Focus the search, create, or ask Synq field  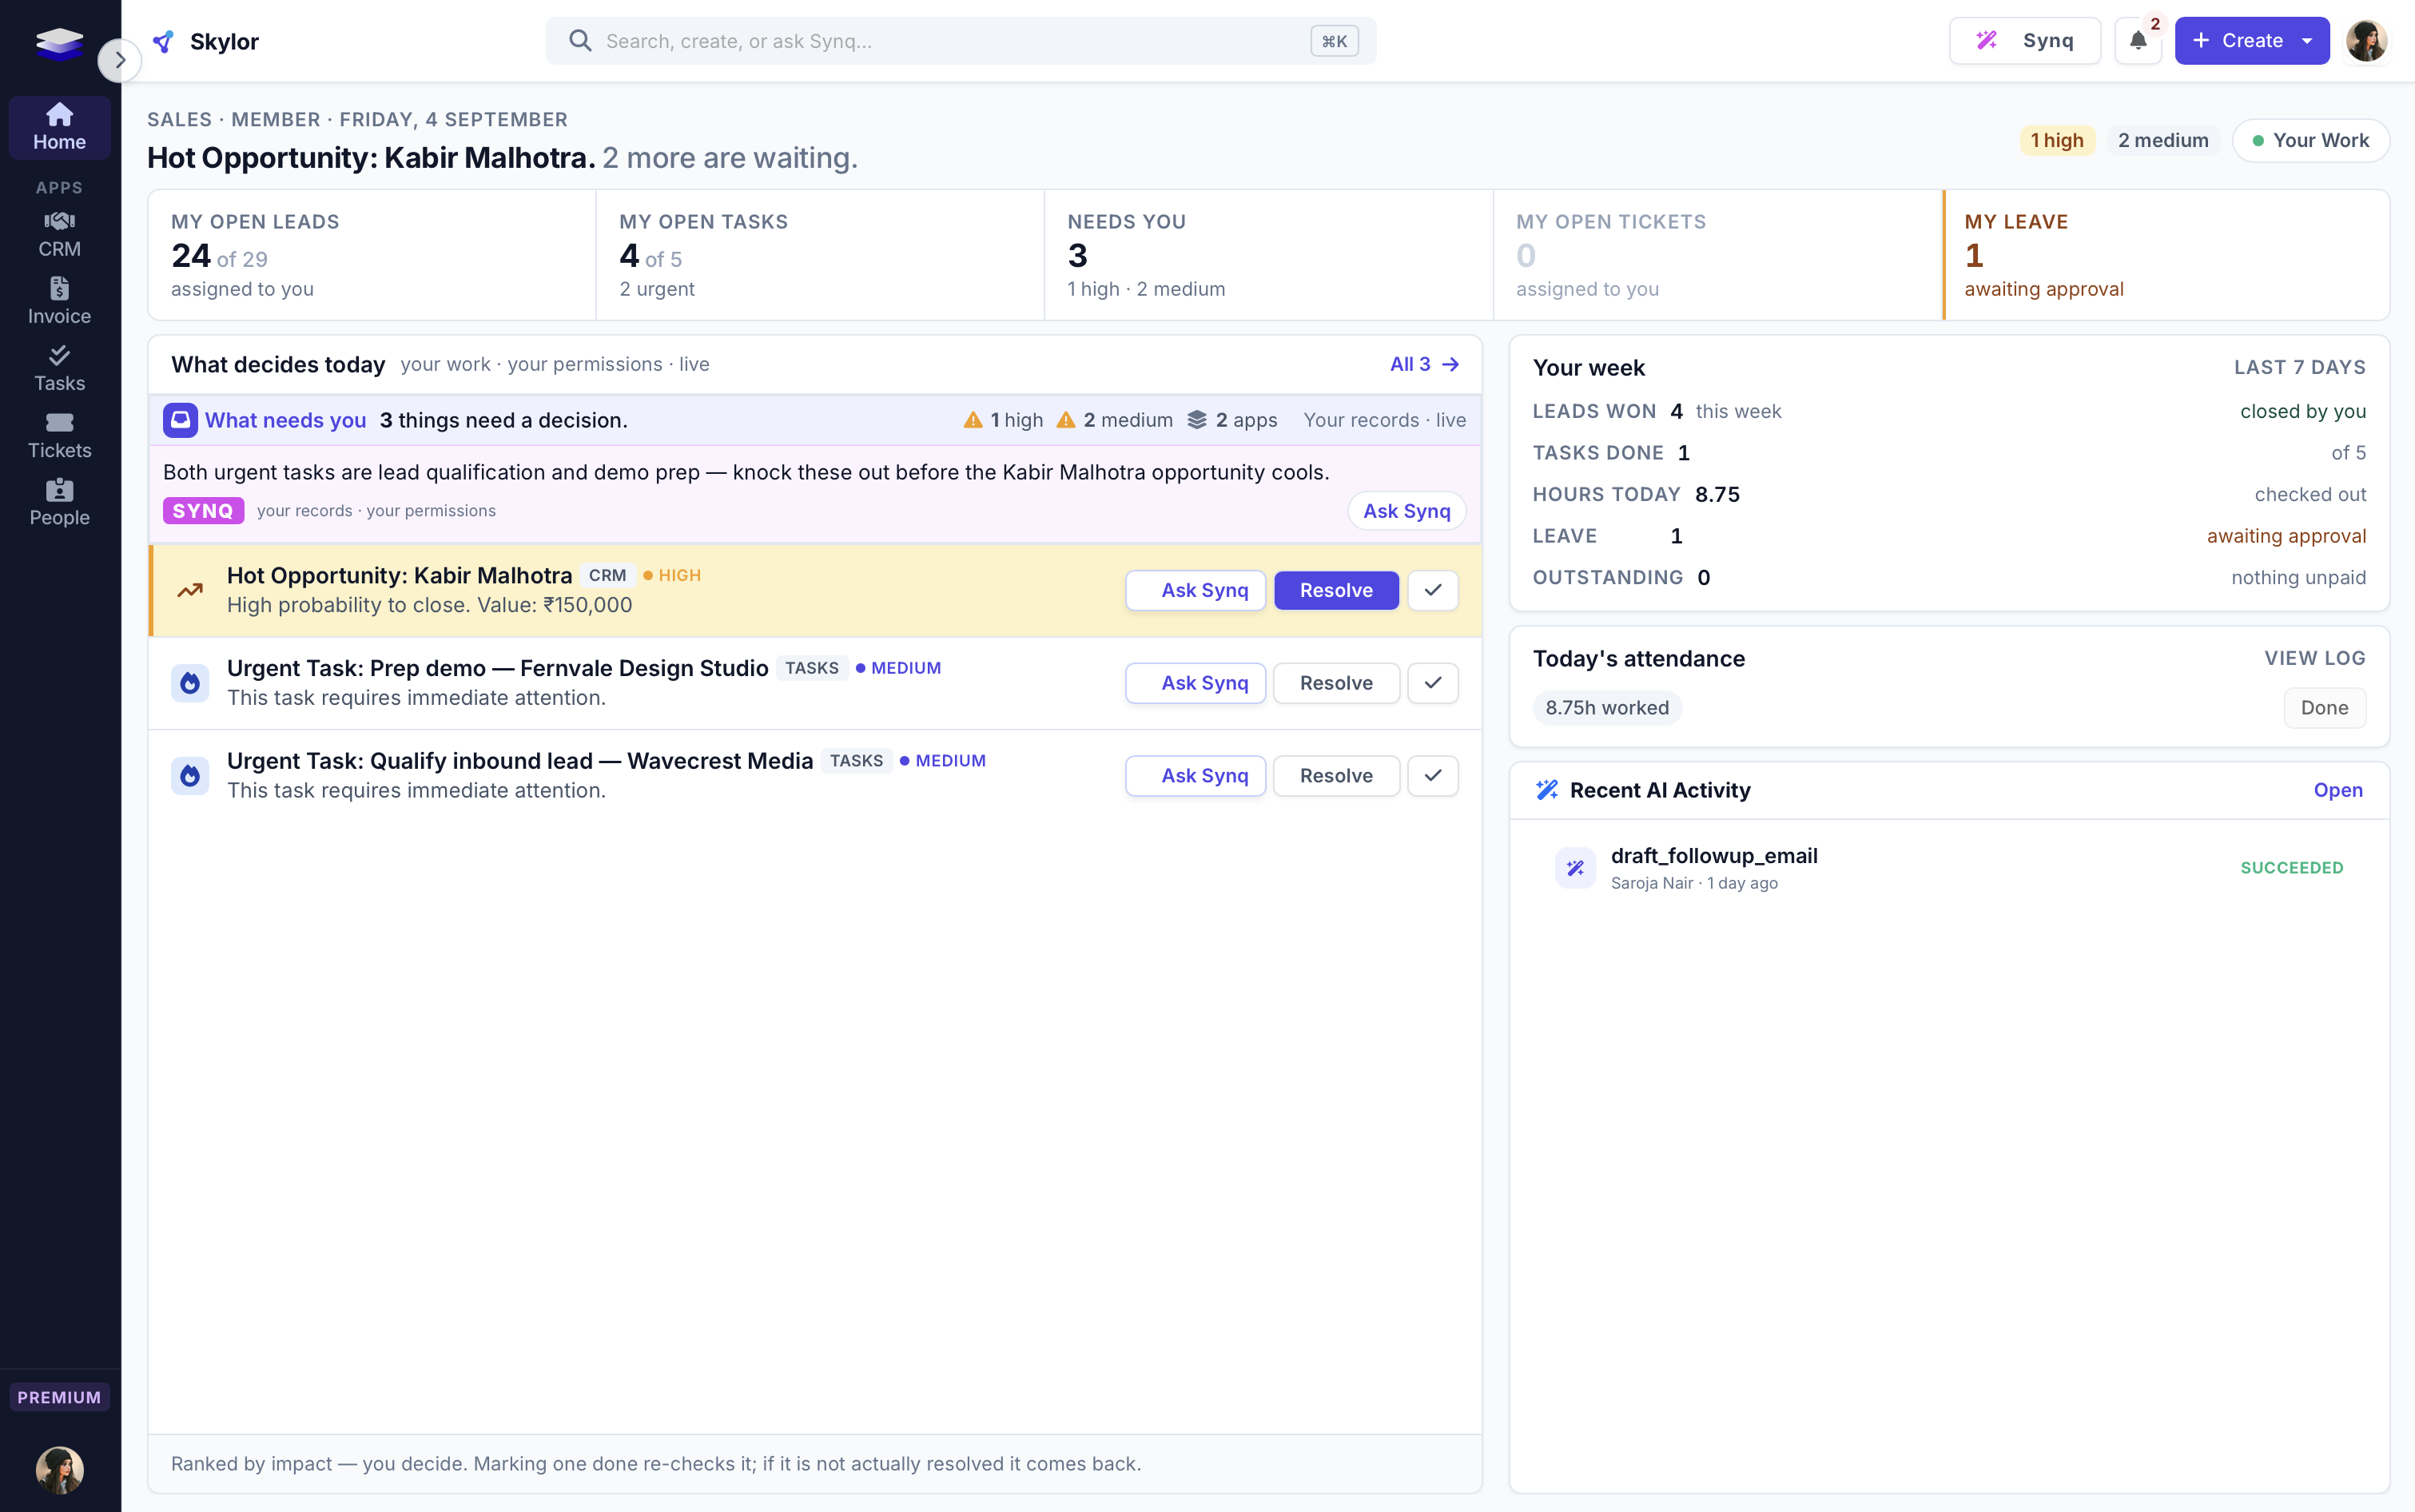[960, 41]
